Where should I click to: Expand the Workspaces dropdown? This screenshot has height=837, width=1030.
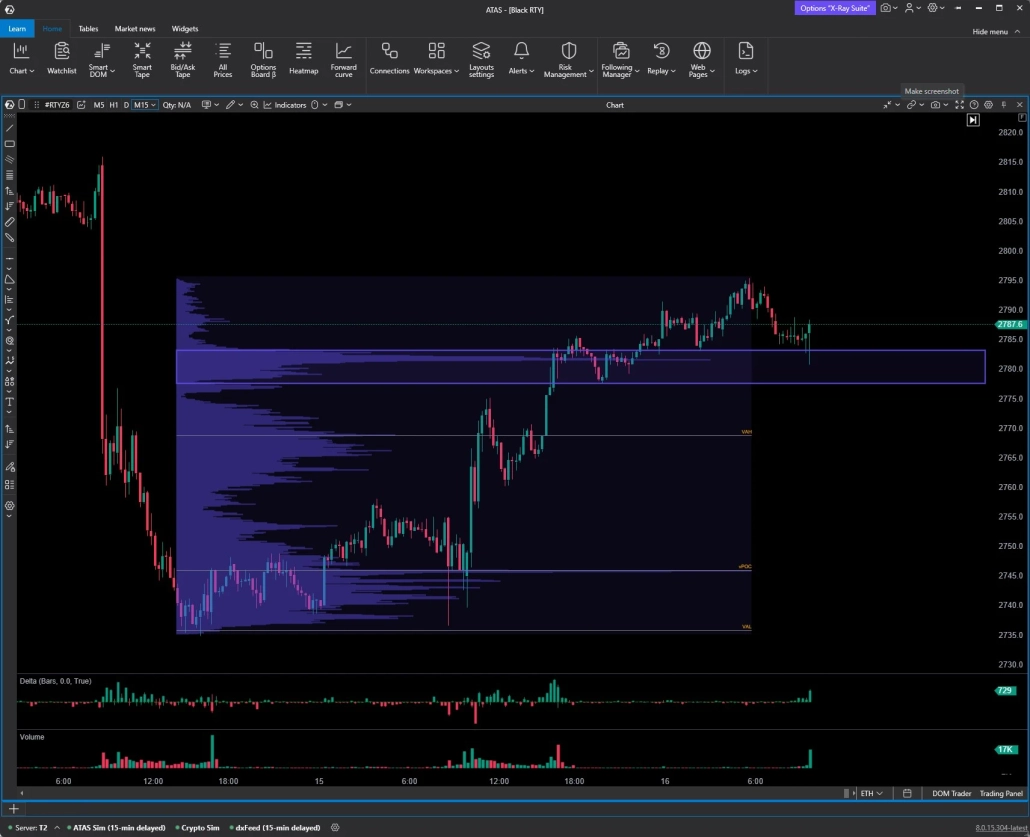pos(457,71)
